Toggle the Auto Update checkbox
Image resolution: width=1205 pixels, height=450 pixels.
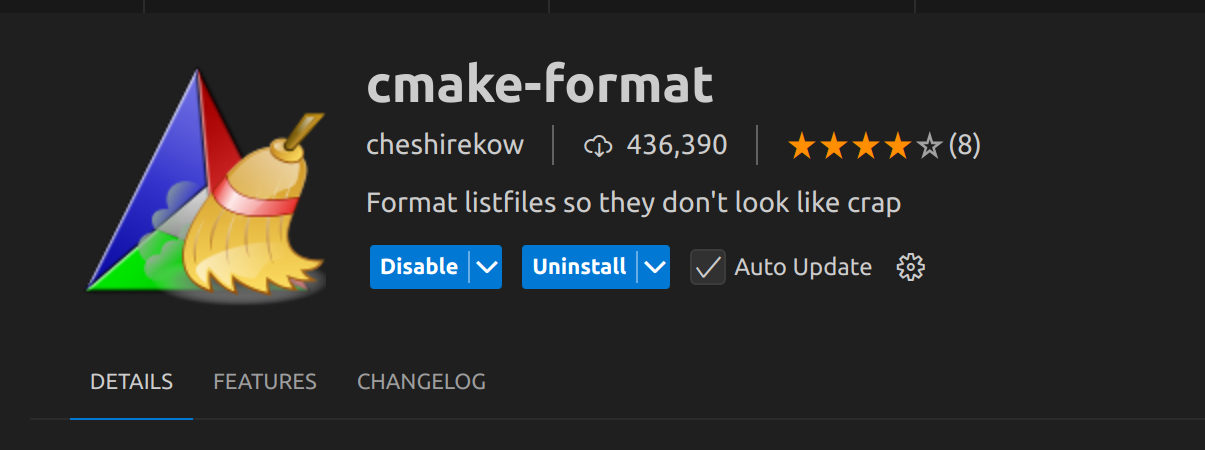tap(708, 267)
